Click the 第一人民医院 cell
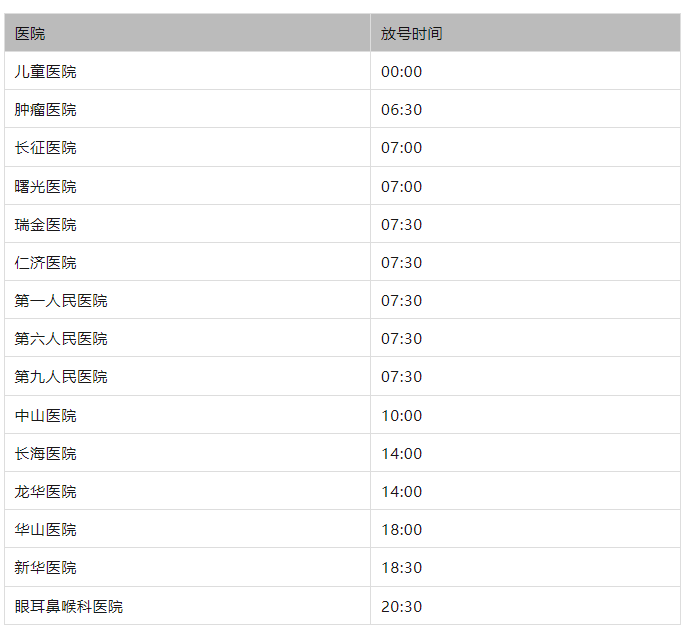The height and width of the screenshot is (637, 693). pyautogui.click(x=61, y=301)
